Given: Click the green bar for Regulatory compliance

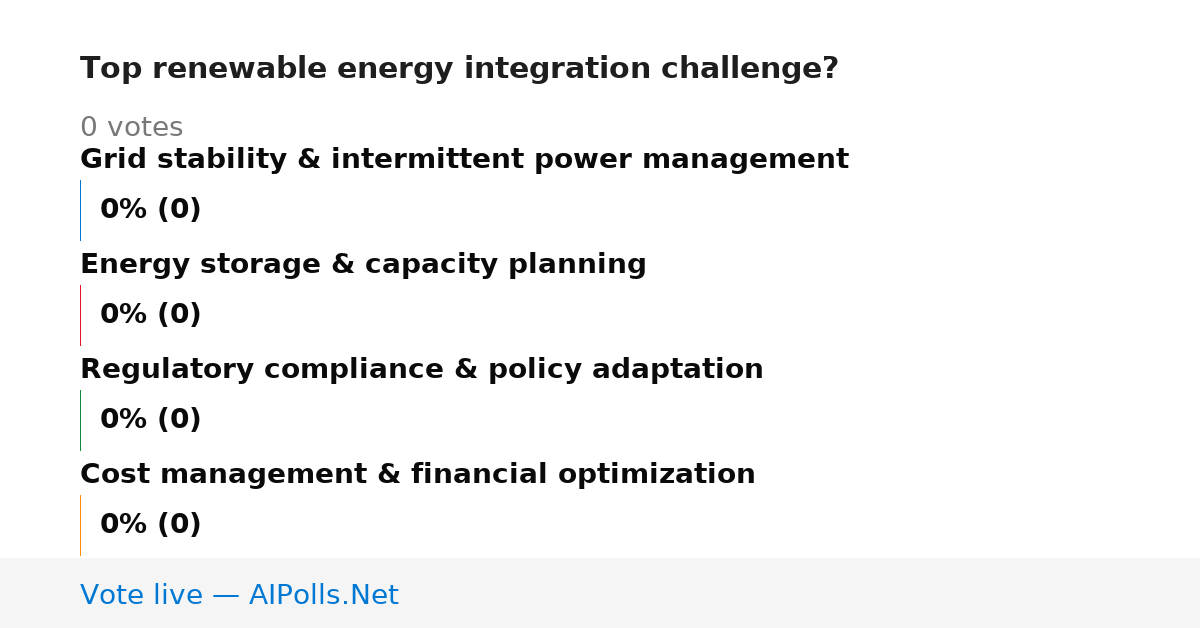Looking at the screenshot, I should click(80, 420).
